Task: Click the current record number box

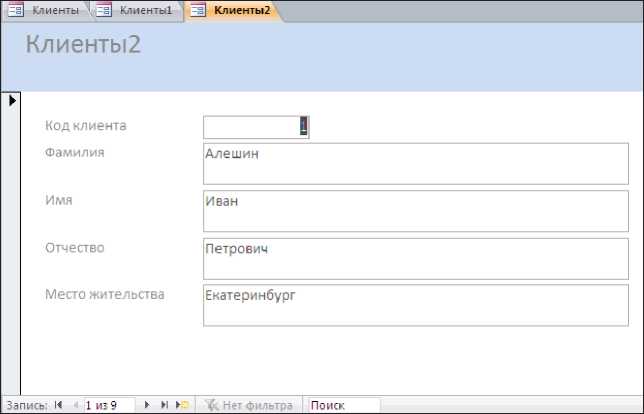Action: 109,405
